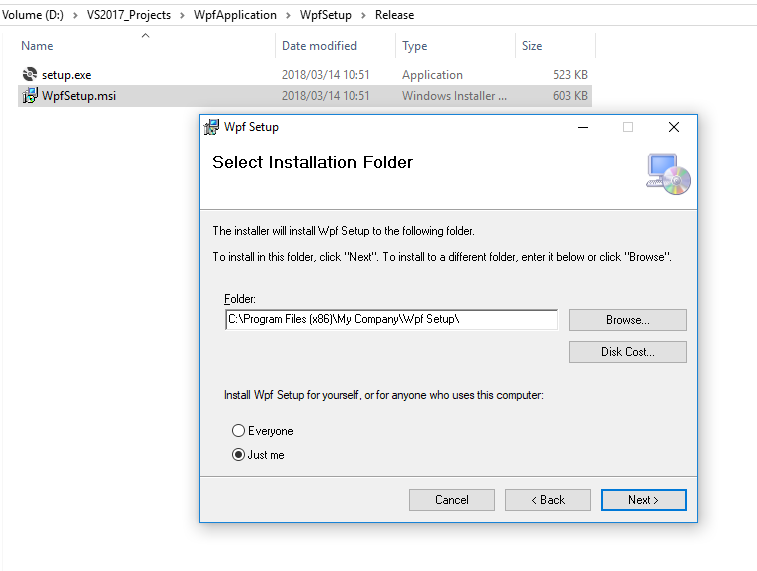This screenshot has height=571, width=757.
Task: Go back with the Back button
Action: 547,500
